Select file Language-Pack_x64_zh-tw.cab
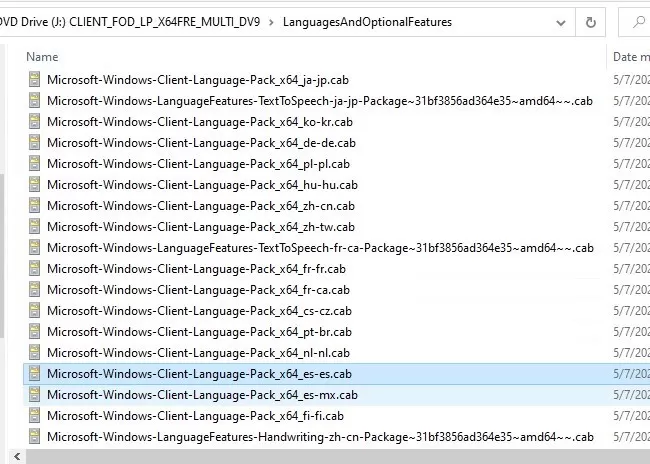The width and height of the screenshot is (650, 464). [201, 227]
